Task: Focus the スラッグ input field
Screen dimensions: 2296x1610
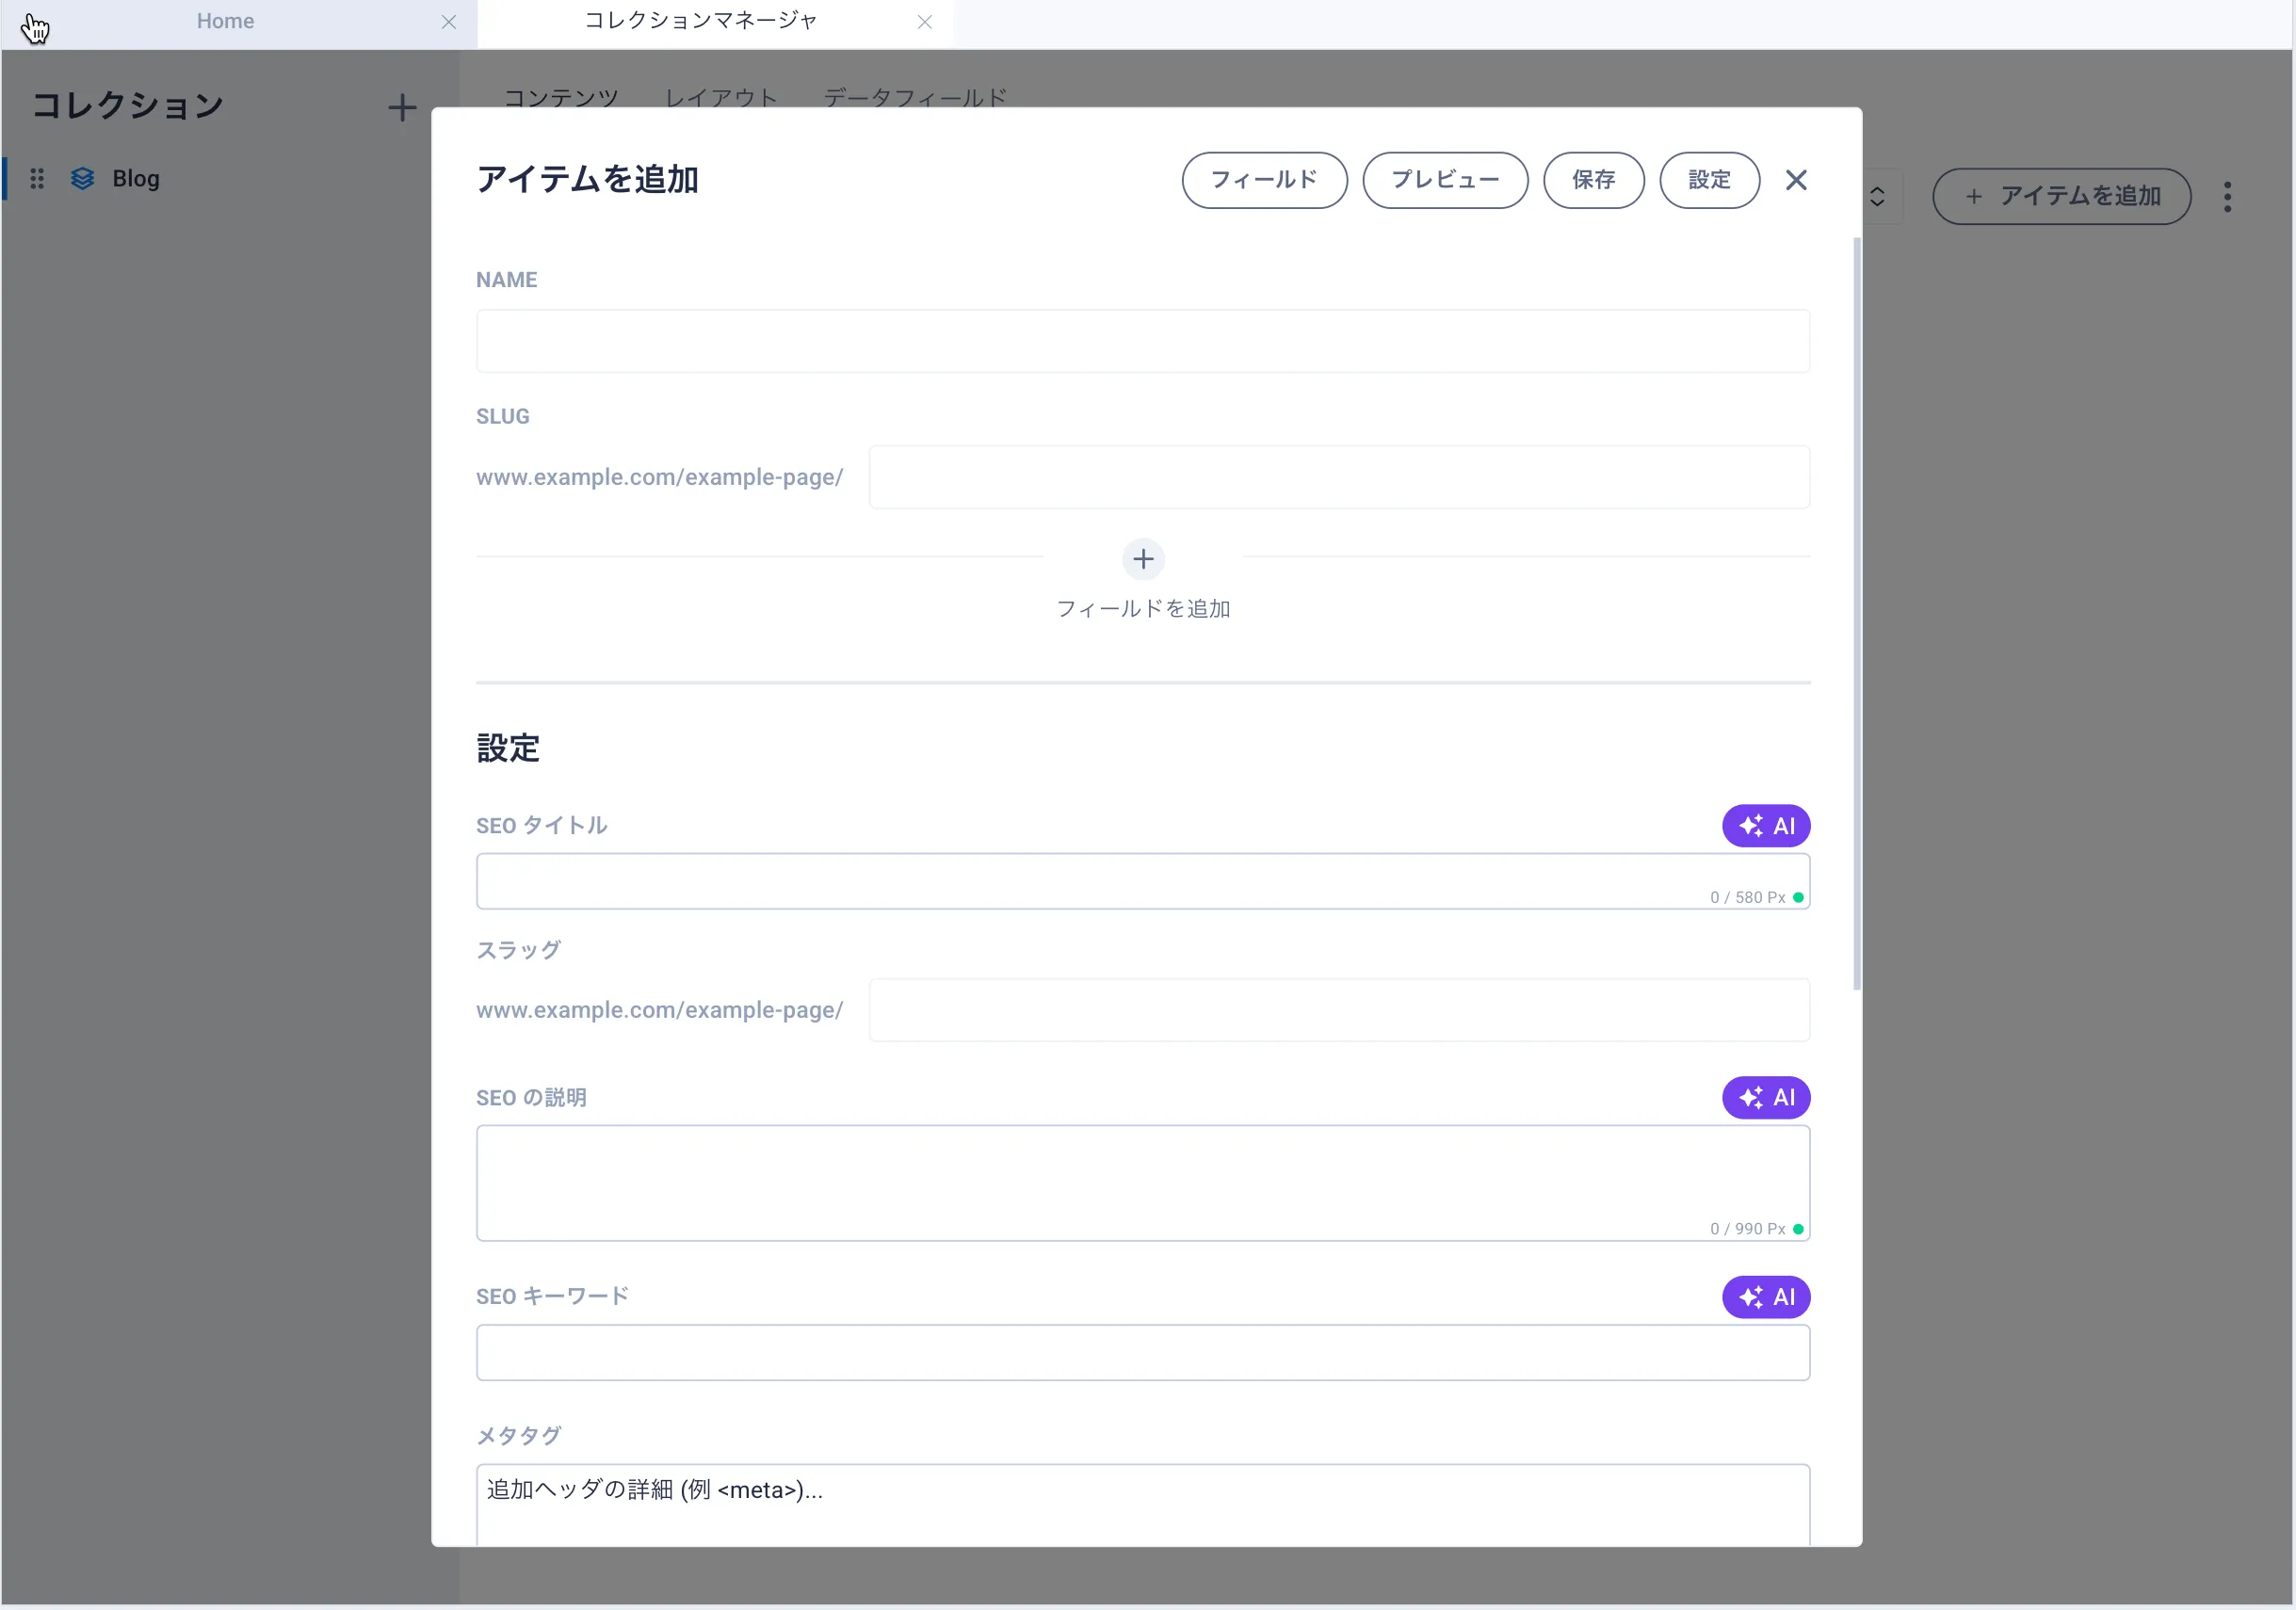Action: [x=1339, y=1010]
